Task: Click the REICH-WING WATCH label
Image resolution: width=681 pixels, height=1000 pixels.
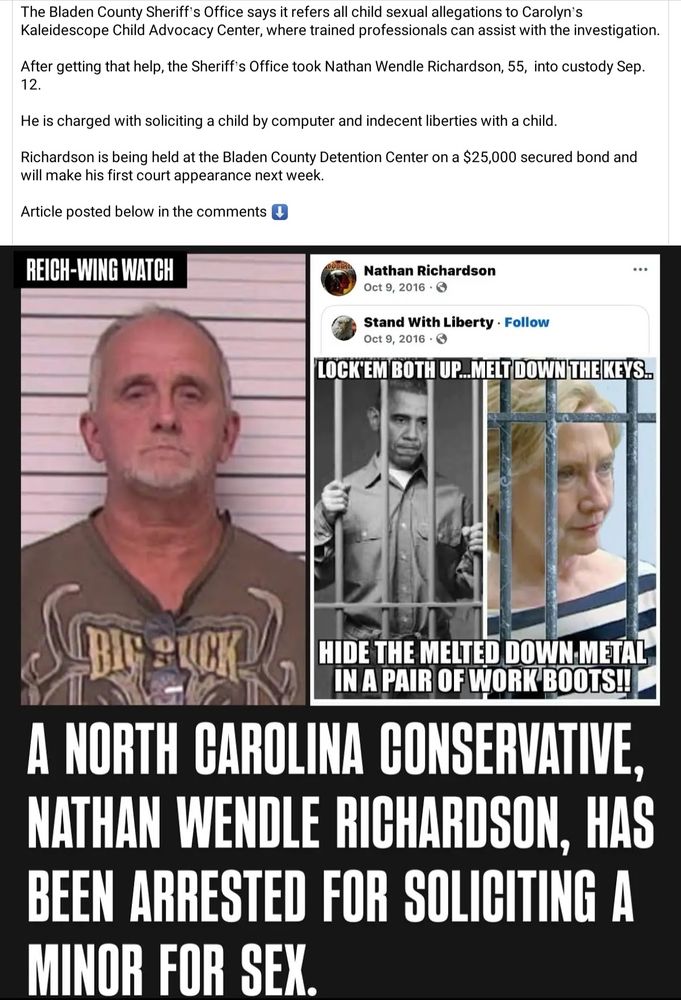Action: point(99,270)
